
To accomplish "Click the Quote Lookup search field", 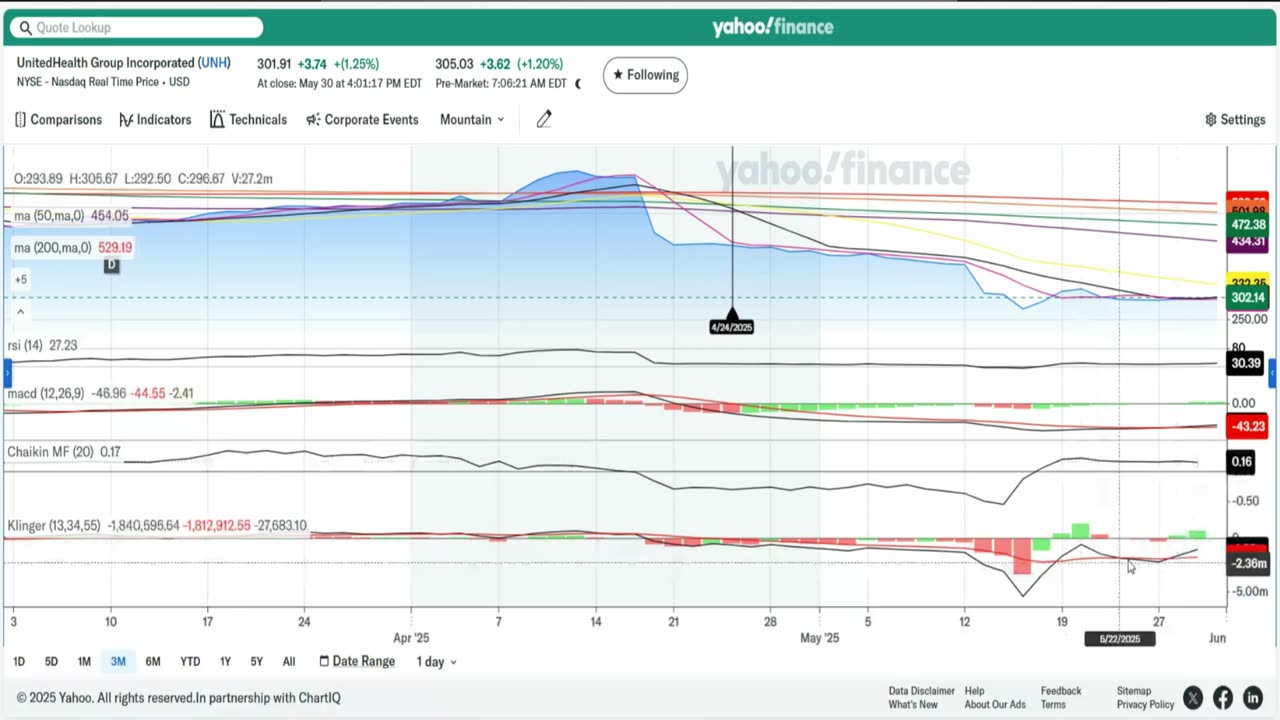I will tap(137, 28).
